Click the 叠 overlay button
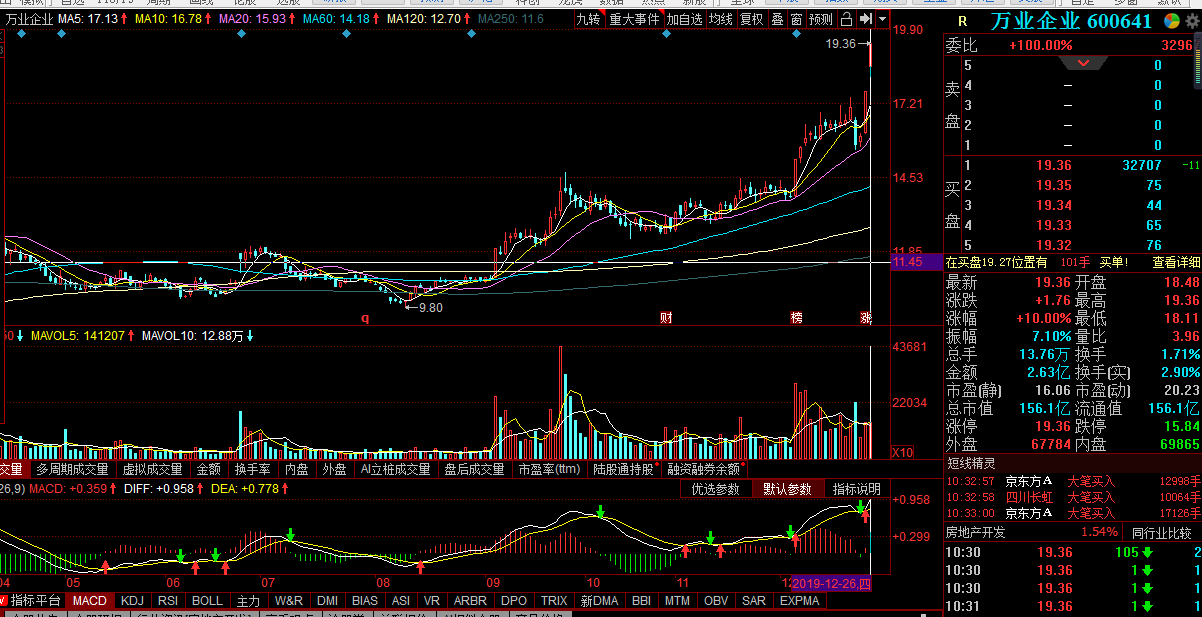The image size is (1202, 617). click(777, 19)
